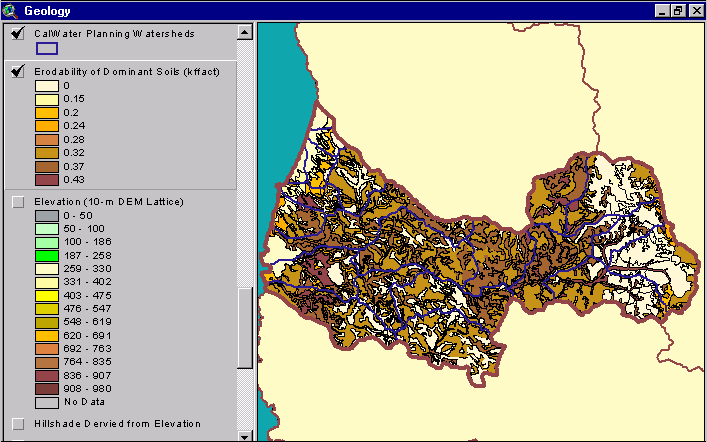Select the elevation 100 - 186 swatch
The width and height of the screenshot is (707, 442).
click(47, 242)
